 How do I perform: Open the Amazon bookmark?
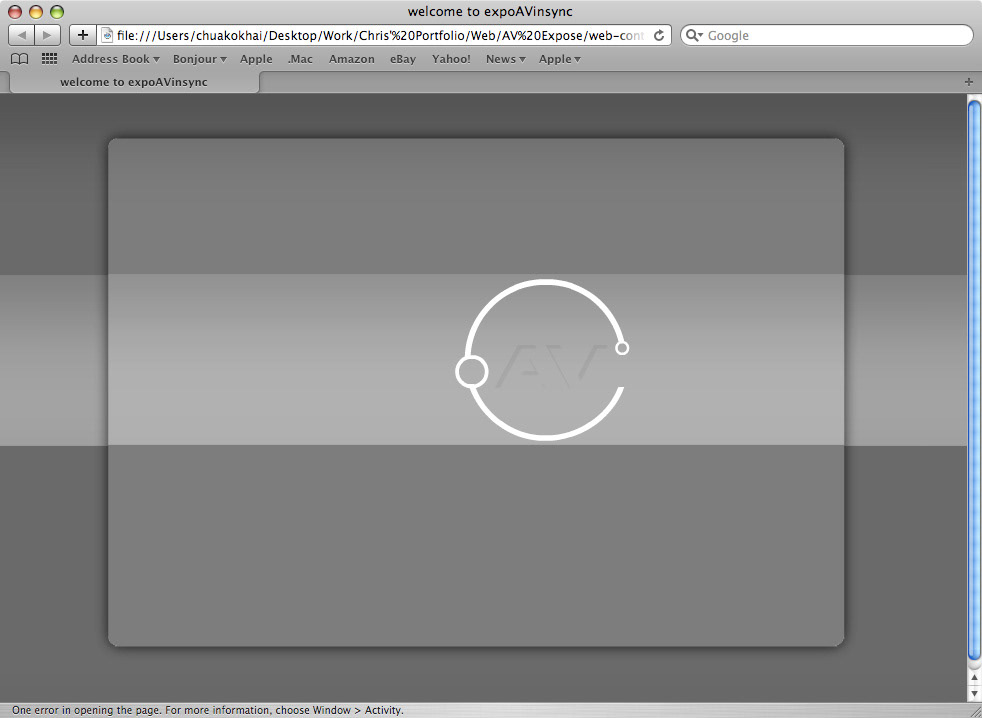click(x=352, y=59)
